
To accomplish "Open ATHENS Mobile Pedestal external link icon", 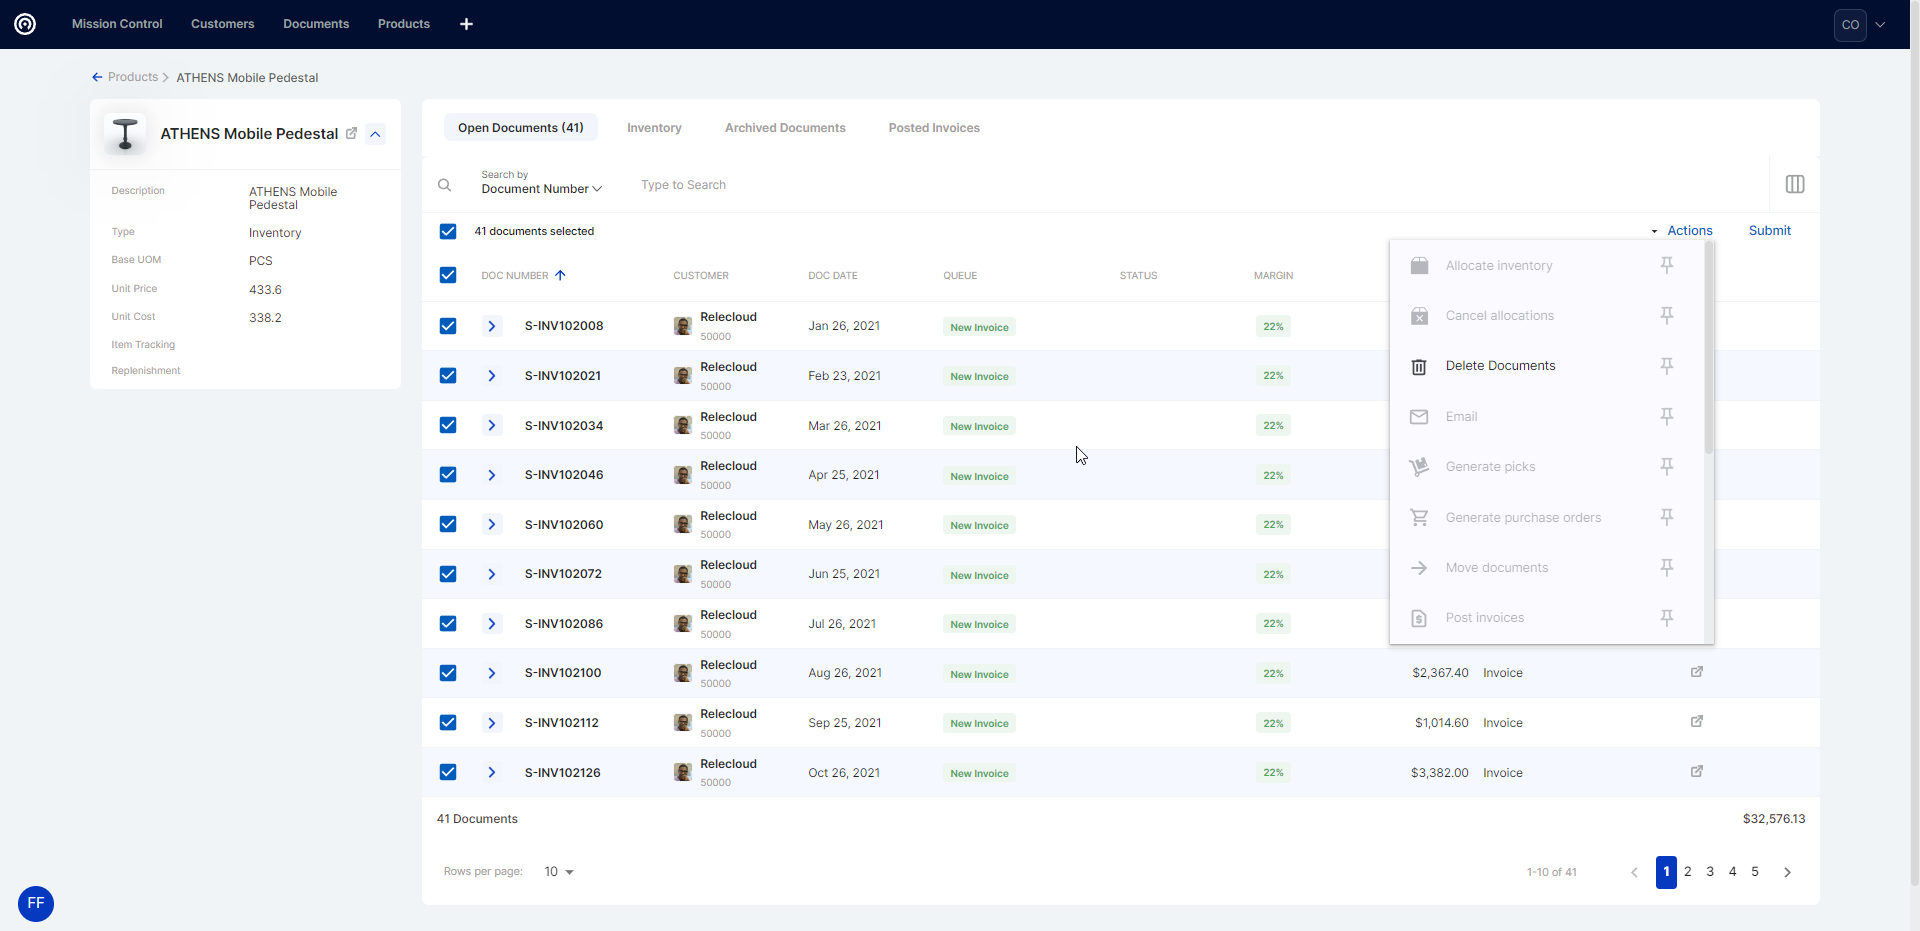I will tap(351, 133).
